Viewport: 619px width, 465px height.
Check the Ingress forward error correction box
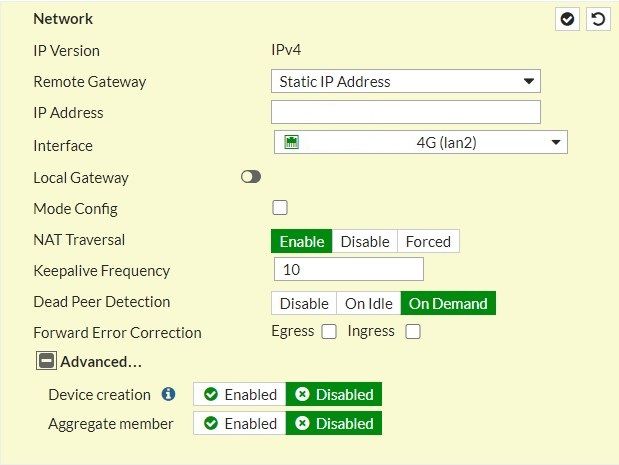[412, 332]
